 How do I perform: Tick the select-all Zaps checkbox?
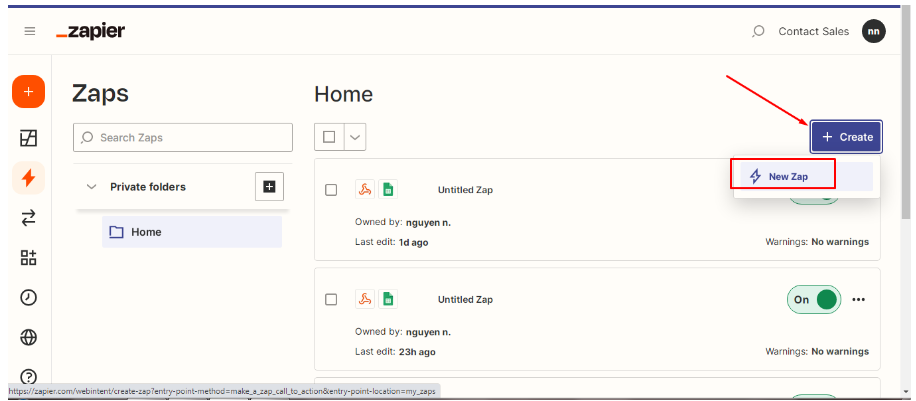click(329, 137)
